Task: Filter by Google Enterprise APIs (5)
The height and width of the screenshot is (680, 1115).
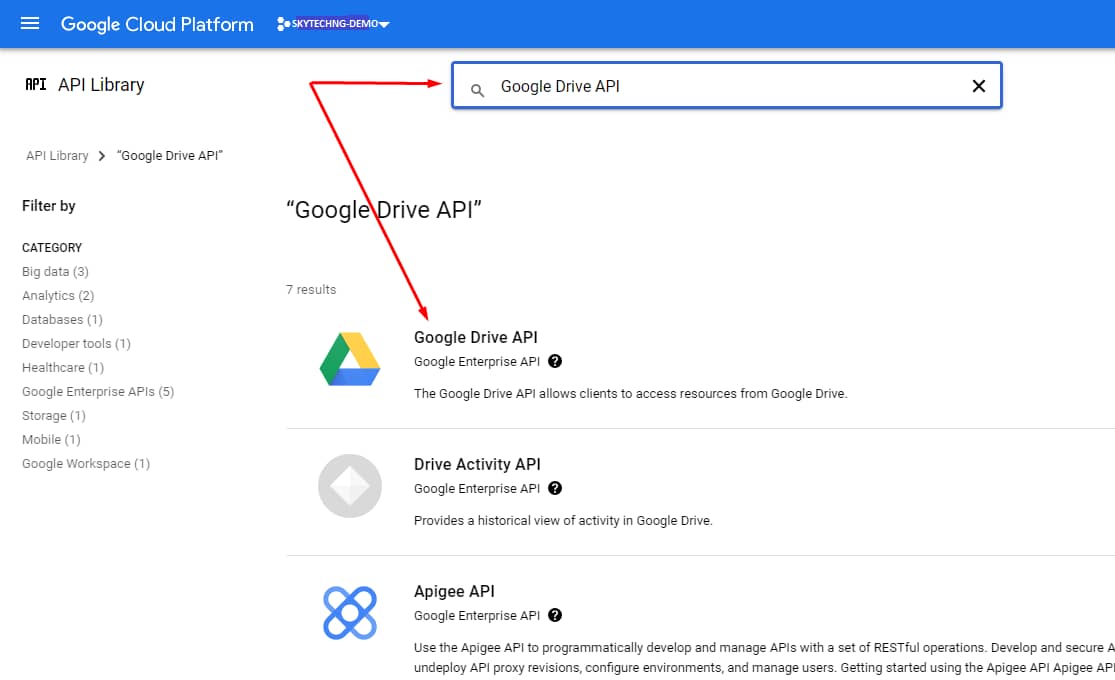Action: 98,392
